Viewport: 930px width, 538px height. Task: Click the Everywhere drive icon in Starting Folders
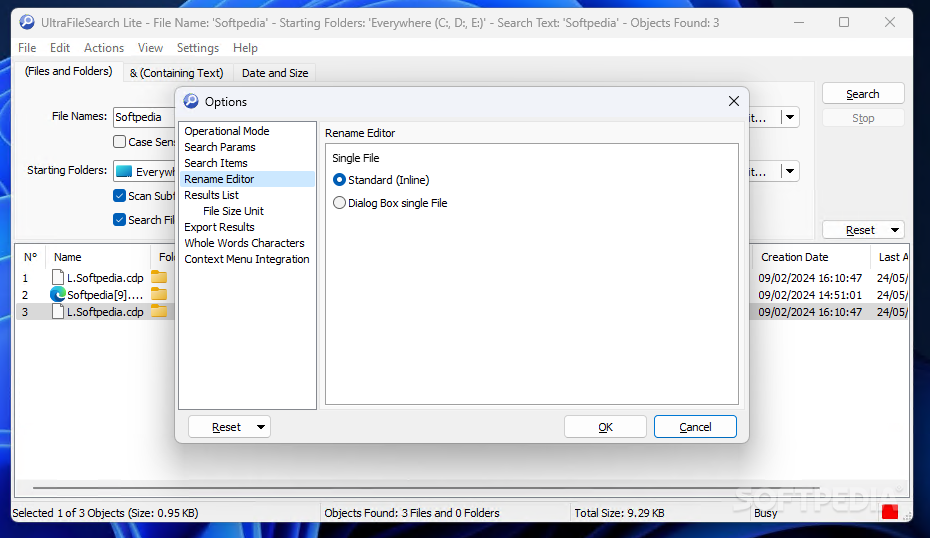click(124, 171)
